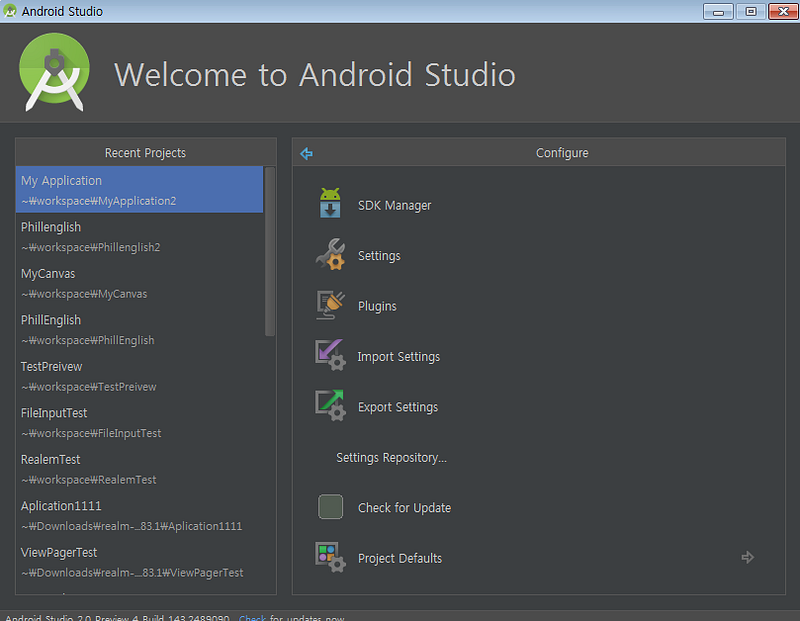800x621 pixels.
Task: Click the Project Defaults icon
Action: pos(330,557)
